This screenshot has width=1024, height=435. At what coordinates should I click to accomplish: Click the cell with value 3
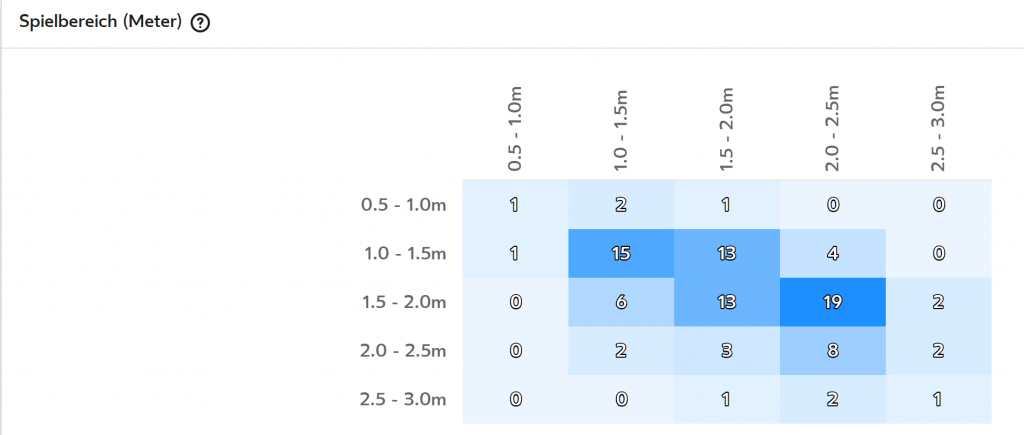(x=727, y=351)
